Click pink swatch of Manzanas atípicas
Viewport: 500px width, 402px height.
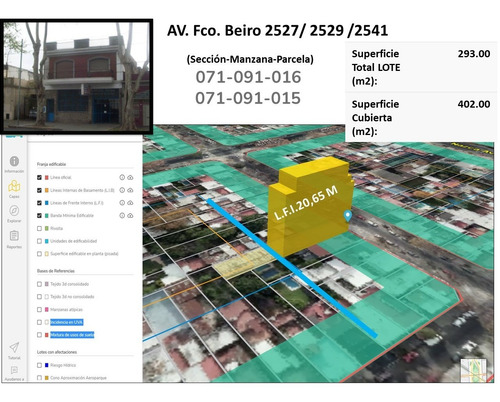47,310
